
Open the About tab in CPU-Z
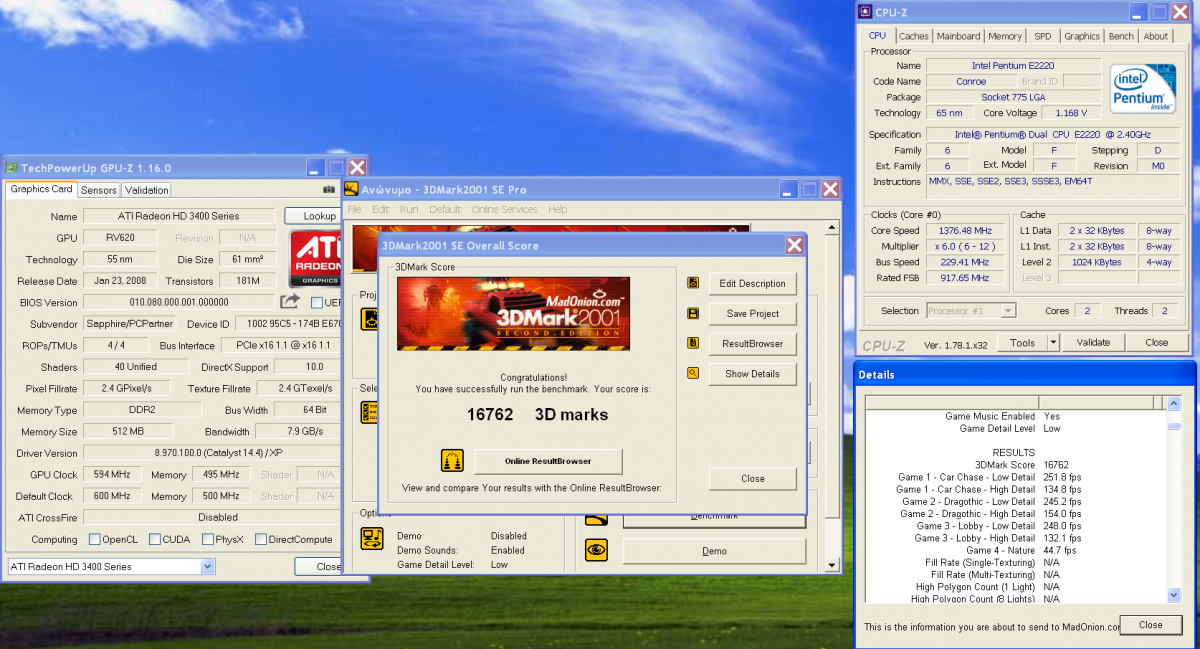point(1155,36)
